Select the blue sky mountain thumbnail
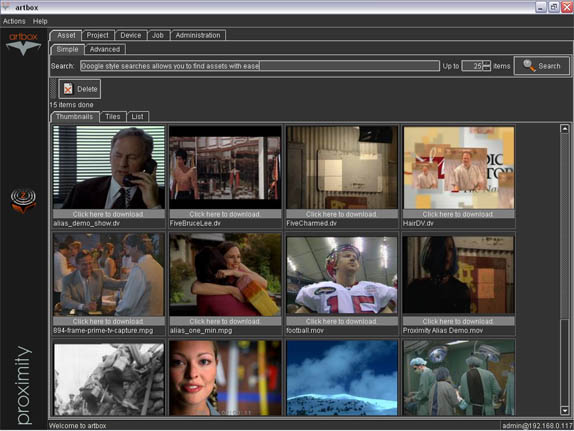 point(342,379)
